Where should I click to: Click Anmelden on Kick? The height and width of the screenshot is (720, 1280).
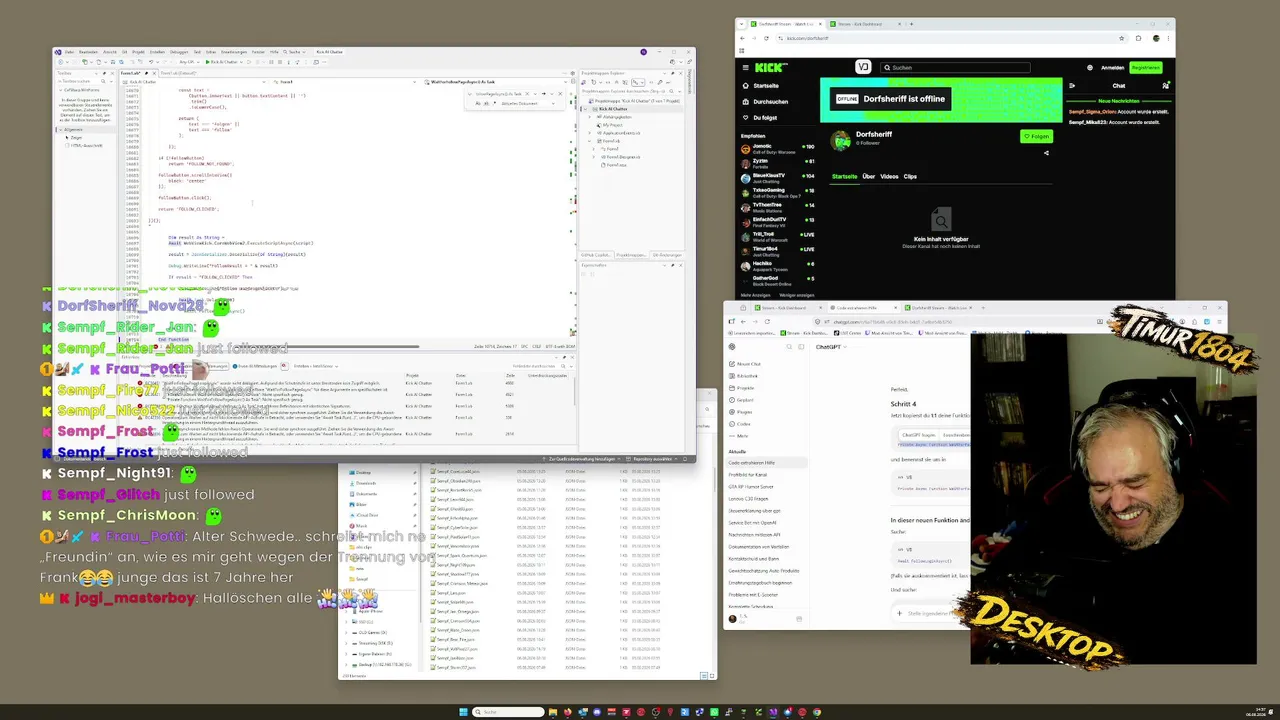1112,68
